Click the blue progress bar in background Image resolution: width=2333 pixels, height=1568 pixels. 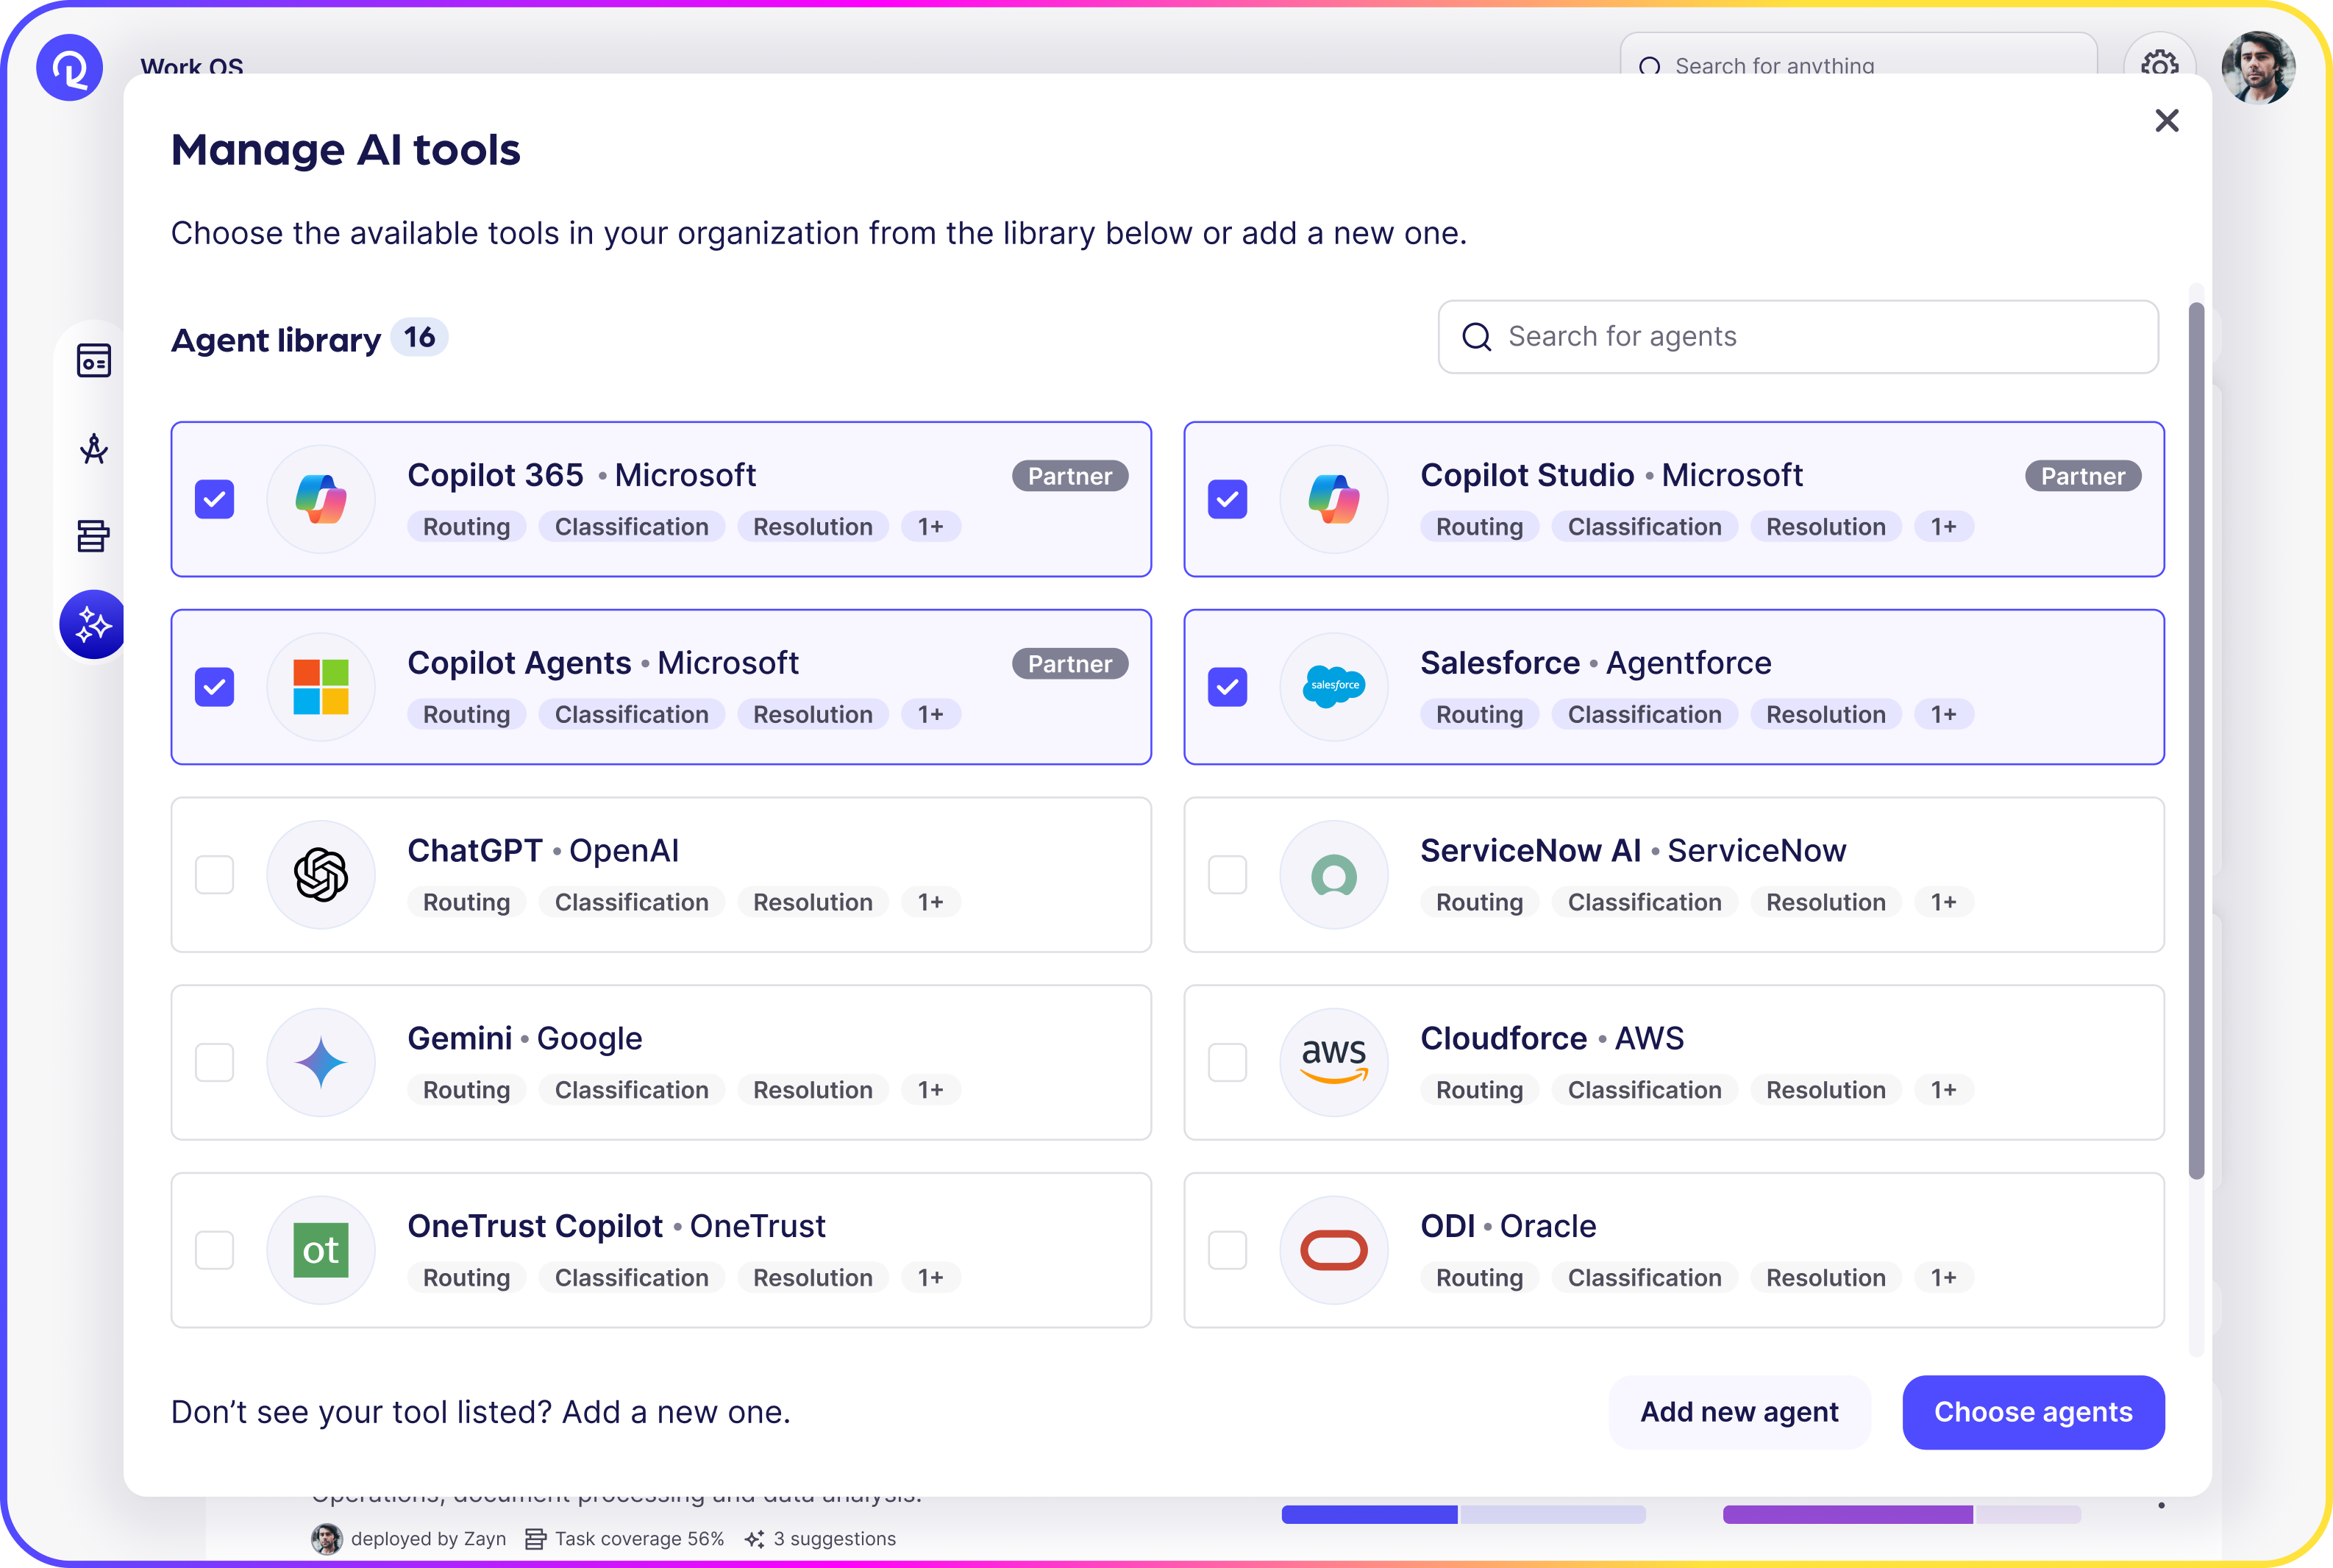[x=1463, y=1515]
